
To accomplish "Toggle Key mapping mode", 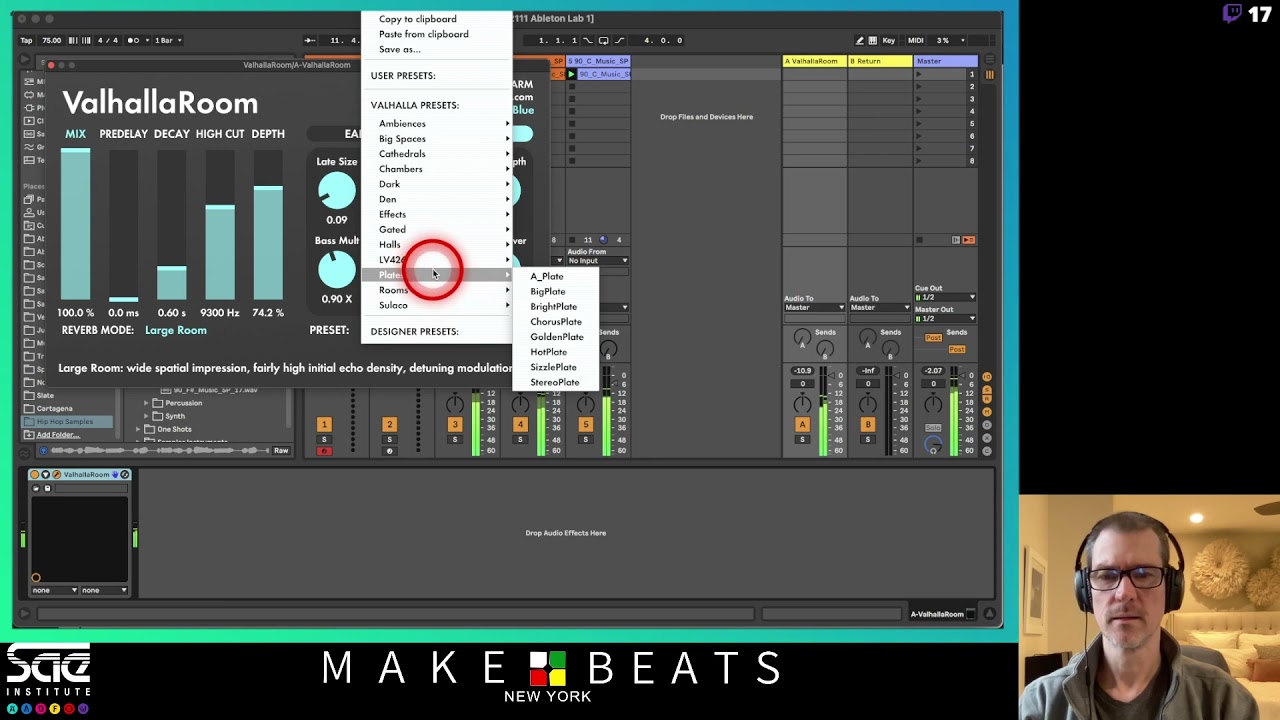I will [888, 40].
